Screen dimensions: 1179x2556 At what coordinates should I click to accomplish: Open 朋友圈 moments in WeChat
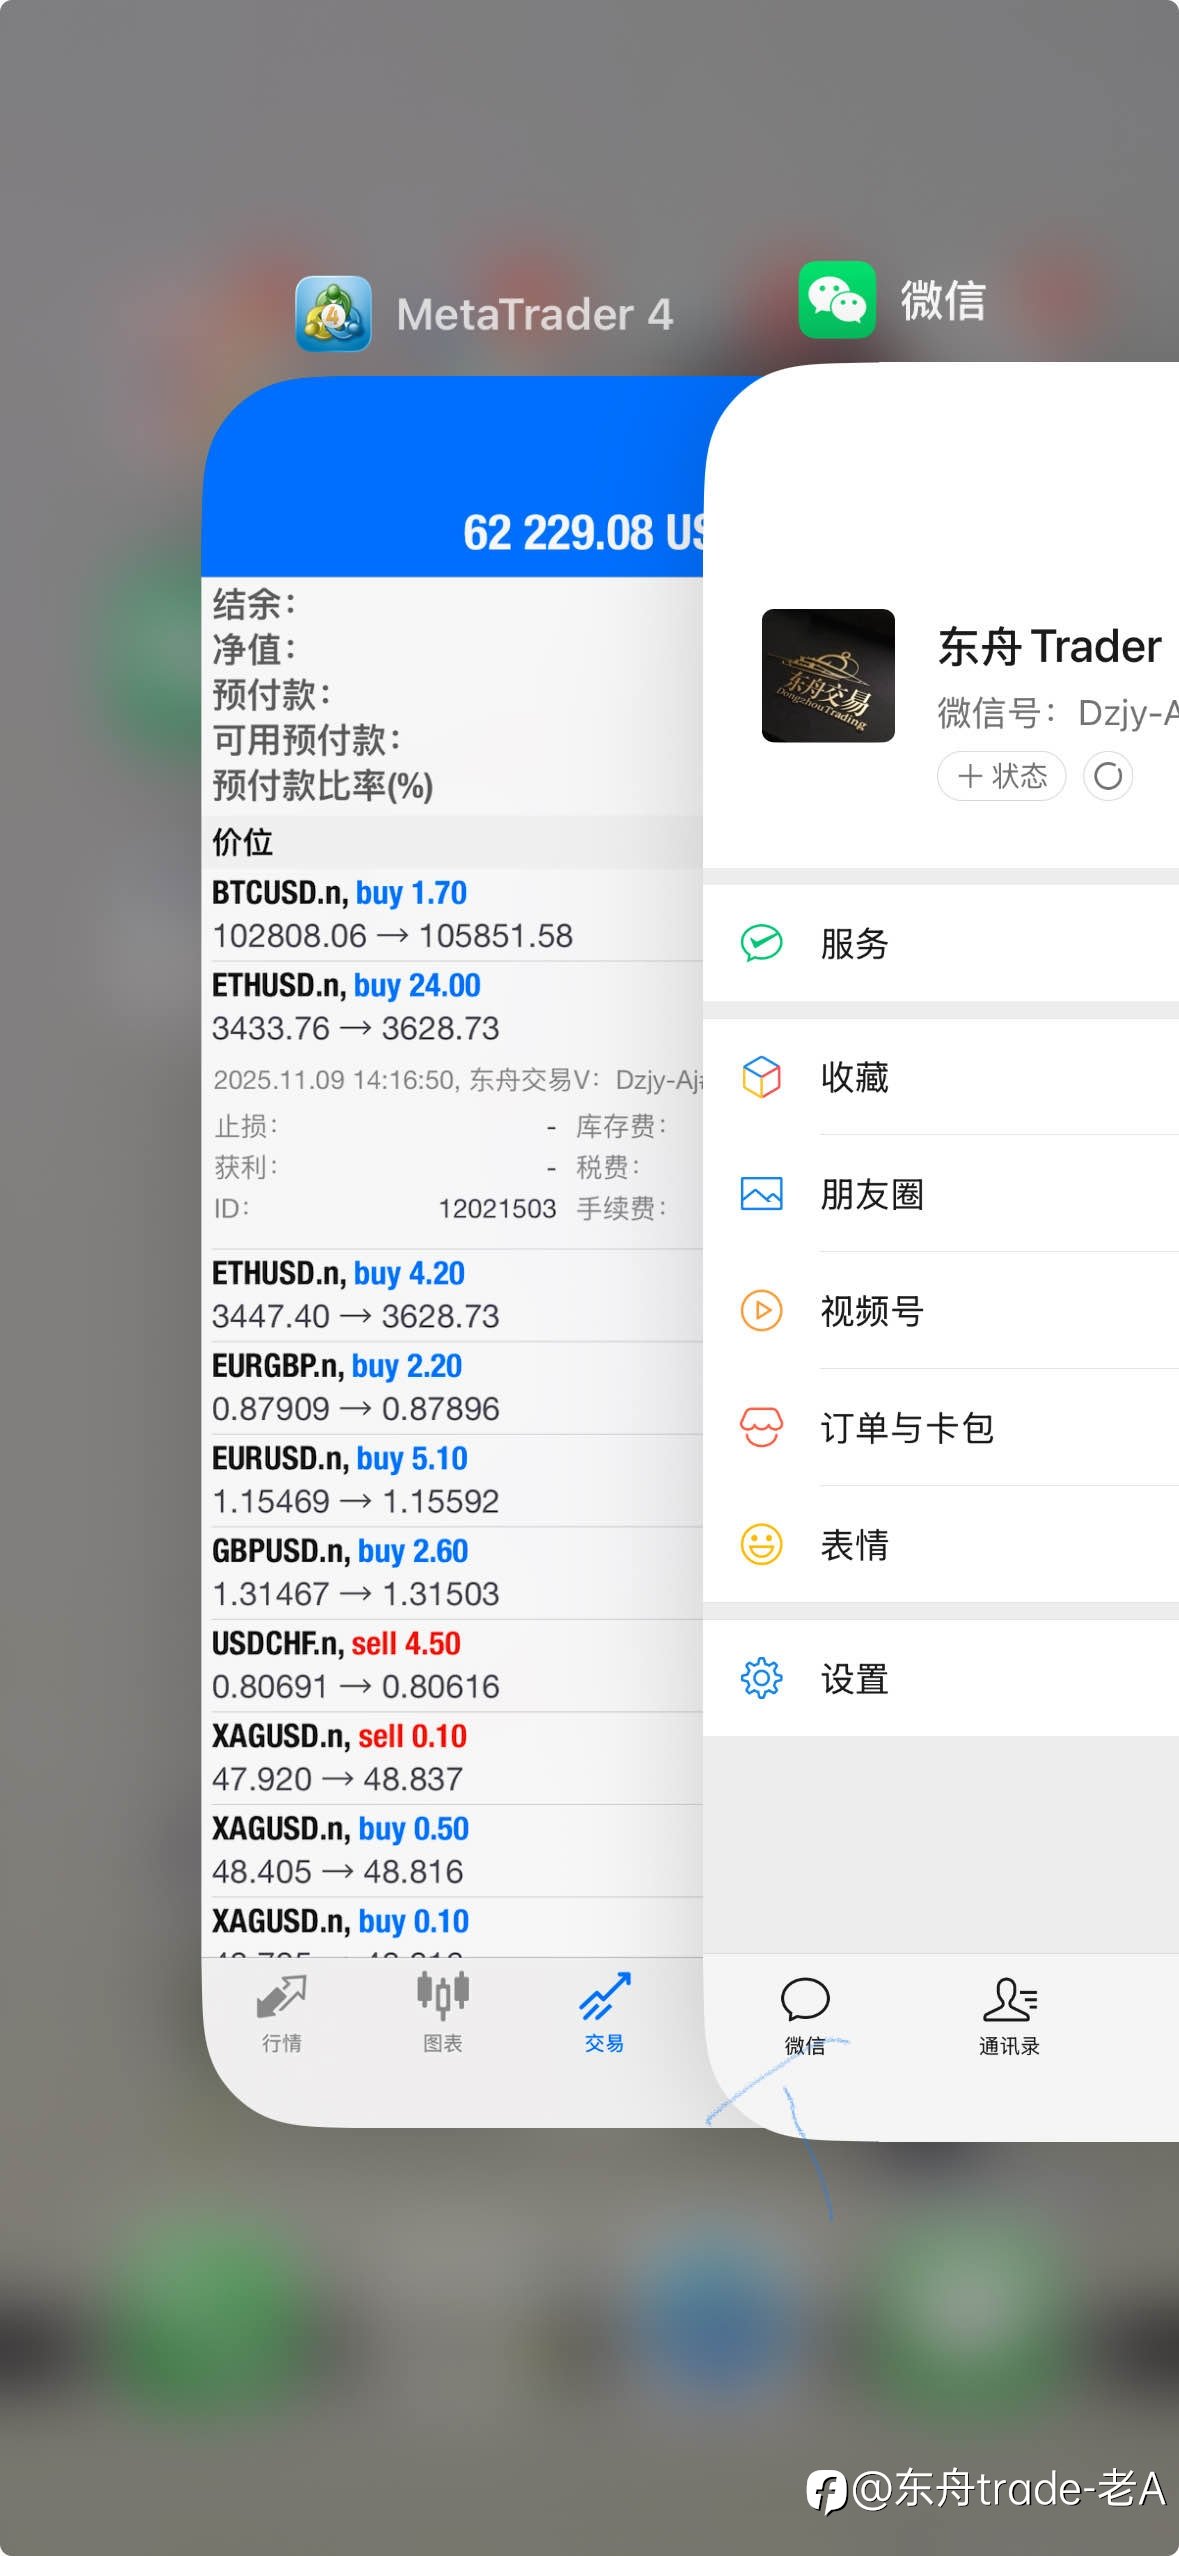click(x=941, y=1194)
